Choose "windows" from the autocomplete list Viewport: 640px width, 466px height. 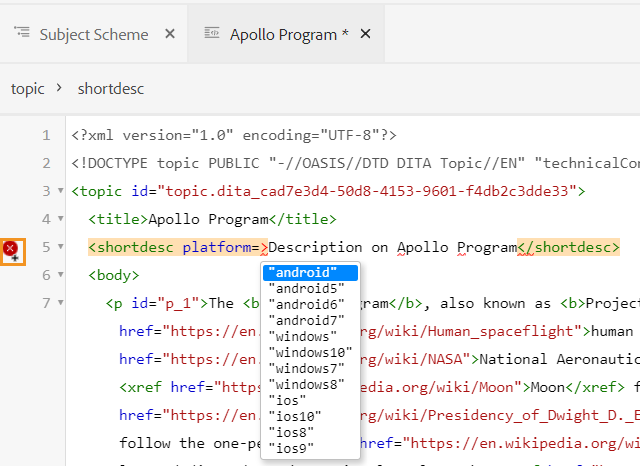pyautogui.click(x=310, y=337)
